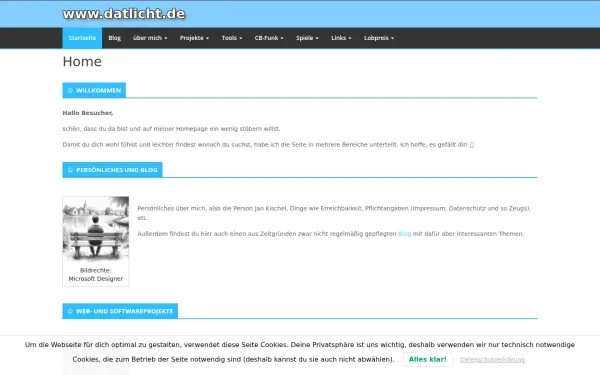This screenshot has width=600, height=375.
Task: Expand the Lobpreis dropdown menu
Action: pos(379,38)
